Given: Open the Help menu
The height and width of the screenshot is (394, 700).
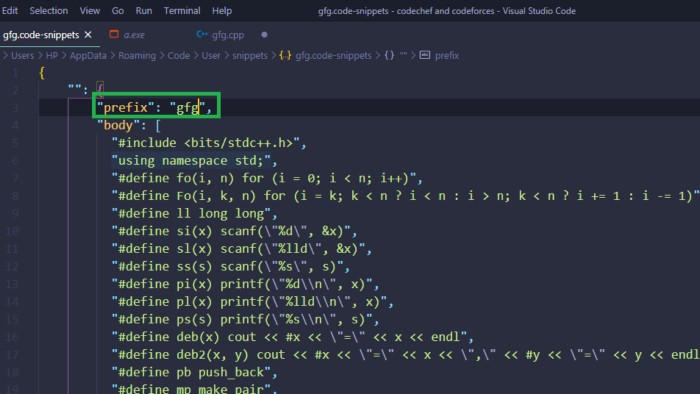Looking at the screenshot, I should [x=222, y=11].
